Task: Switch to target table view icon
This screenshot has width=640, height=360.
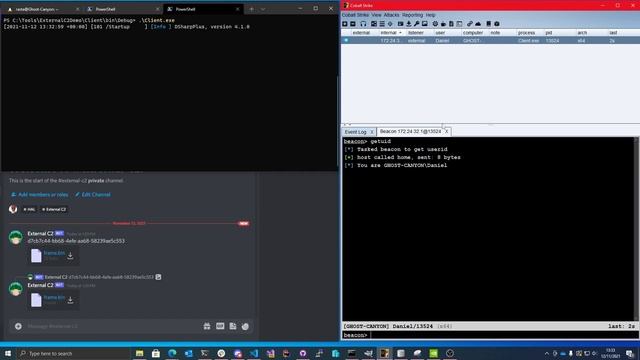Action: [x=390, y=24]
